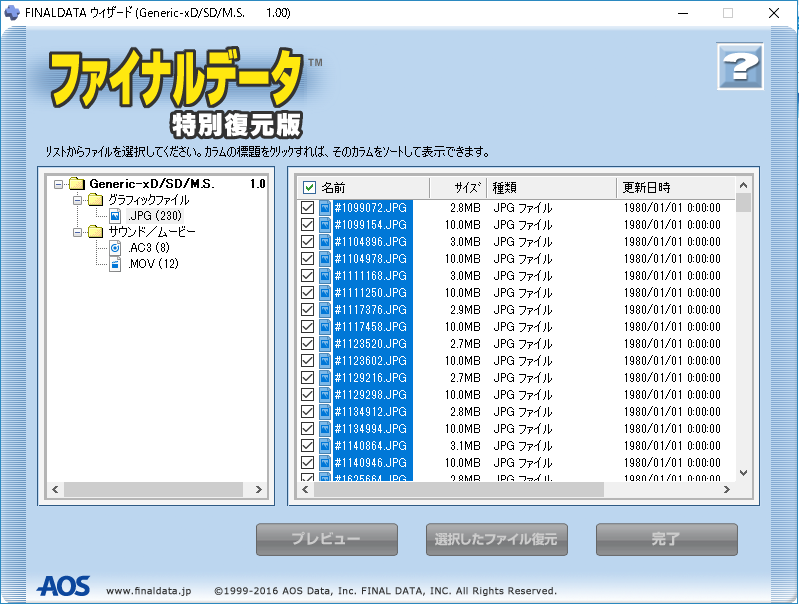Screen dimensions: 799x604
Task: Uncheck the checkbox for #1104896.JPG
Action: (307, 242)
